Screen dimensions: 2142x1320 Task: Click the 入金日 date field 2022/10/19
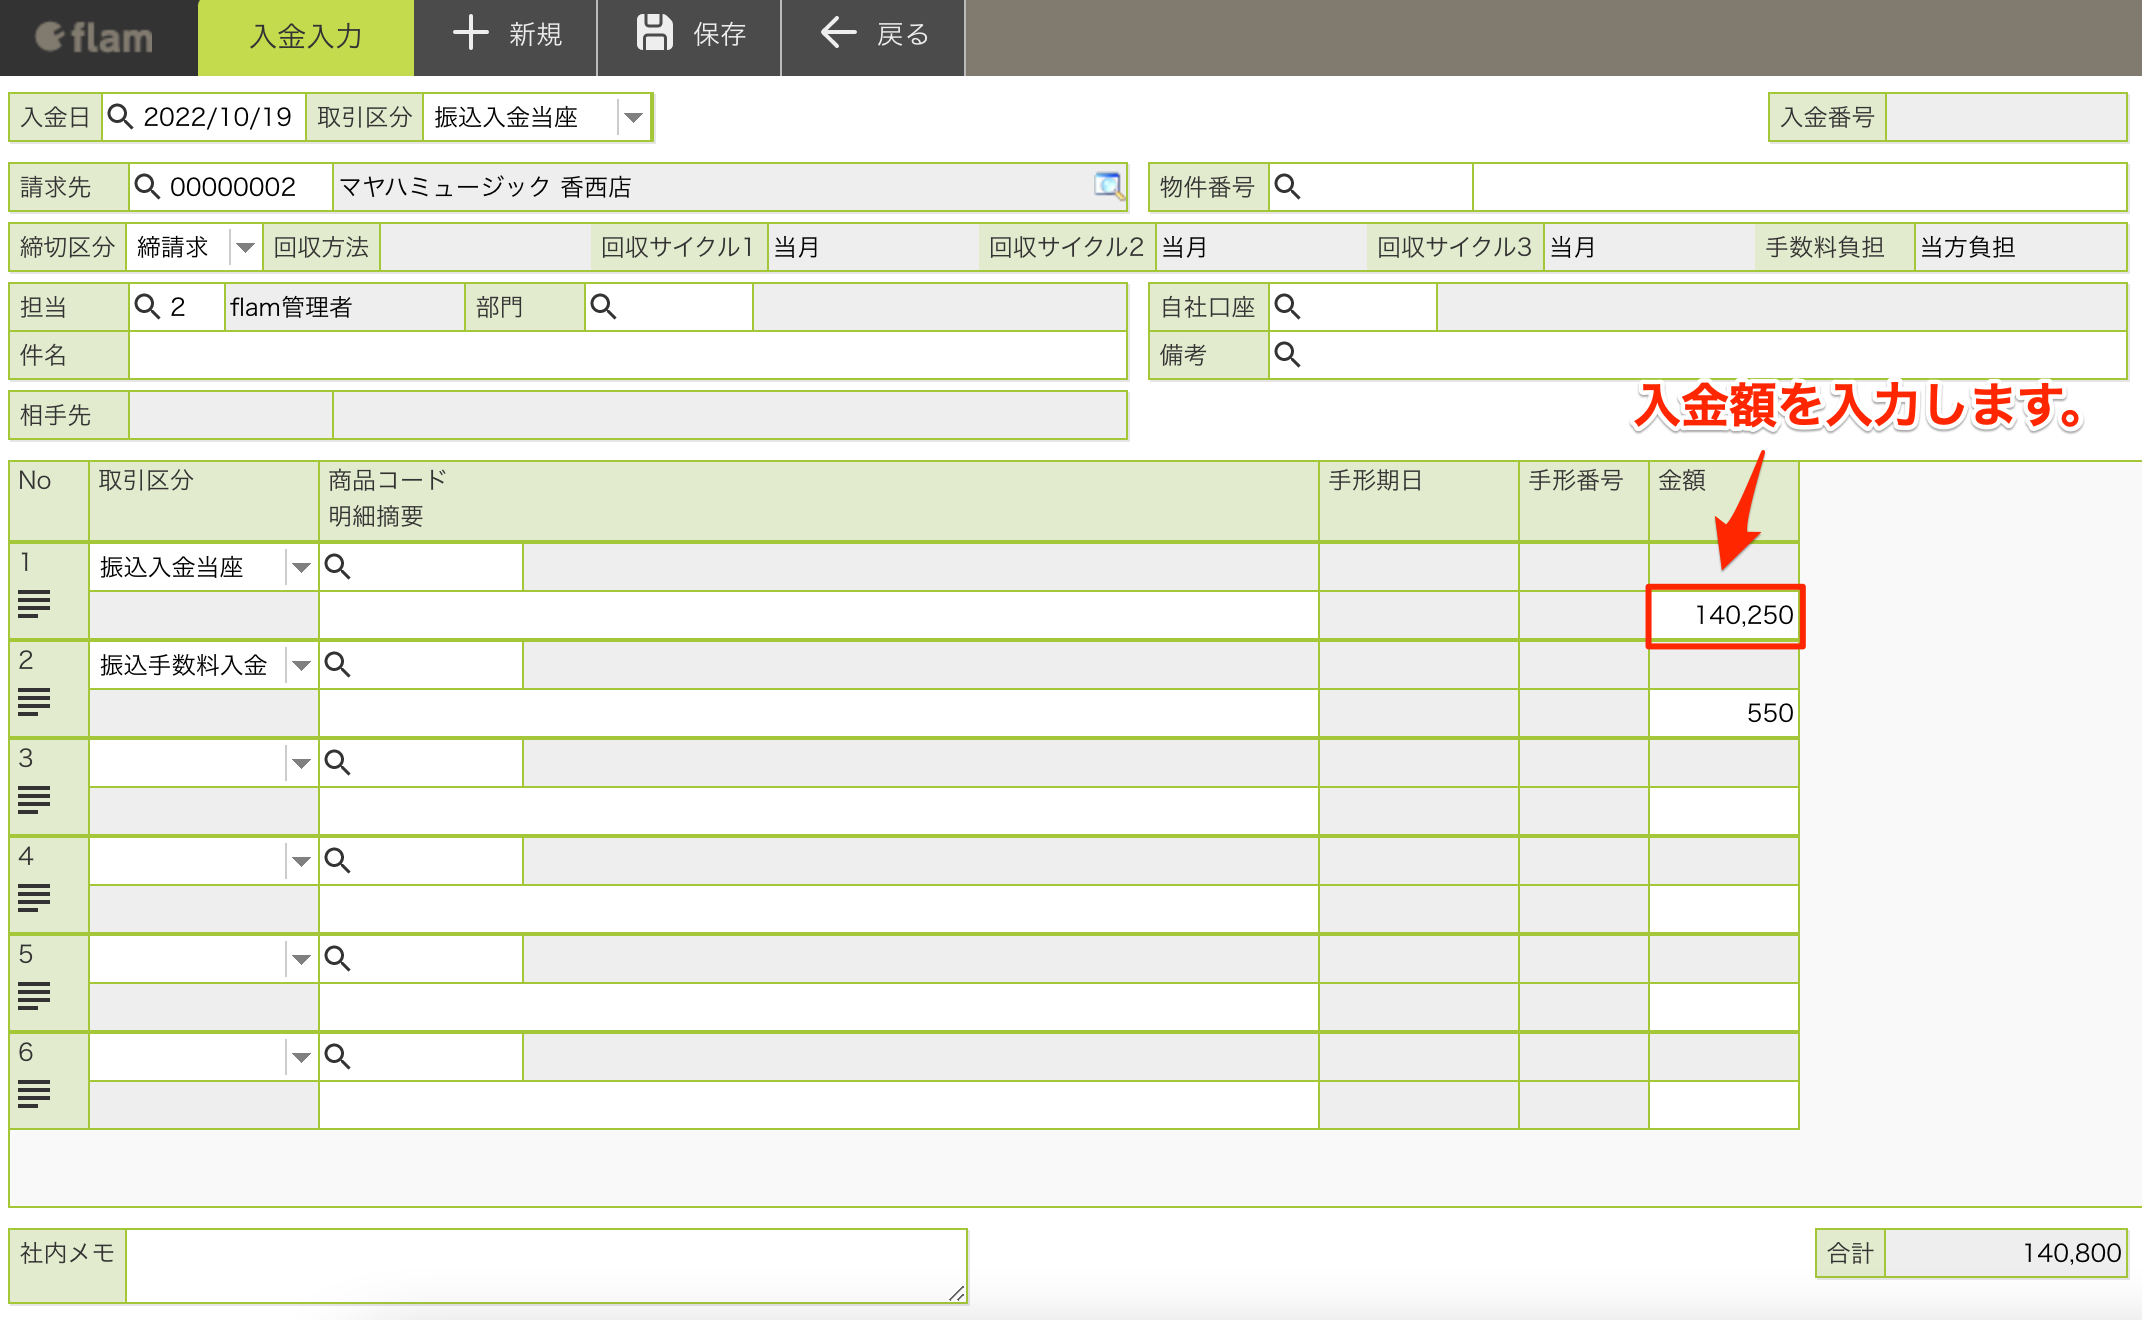click(218, 117)
